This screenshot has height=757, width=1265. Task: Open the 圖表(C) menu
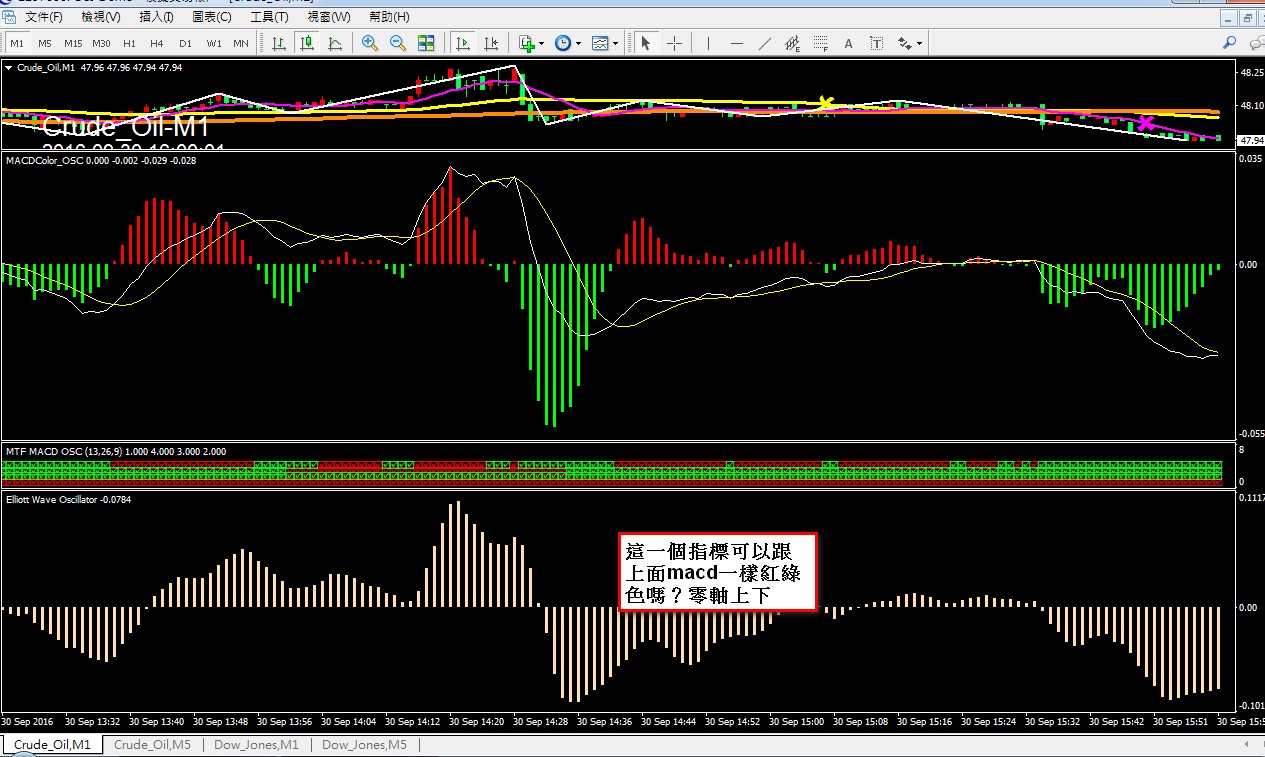[212, 17]
